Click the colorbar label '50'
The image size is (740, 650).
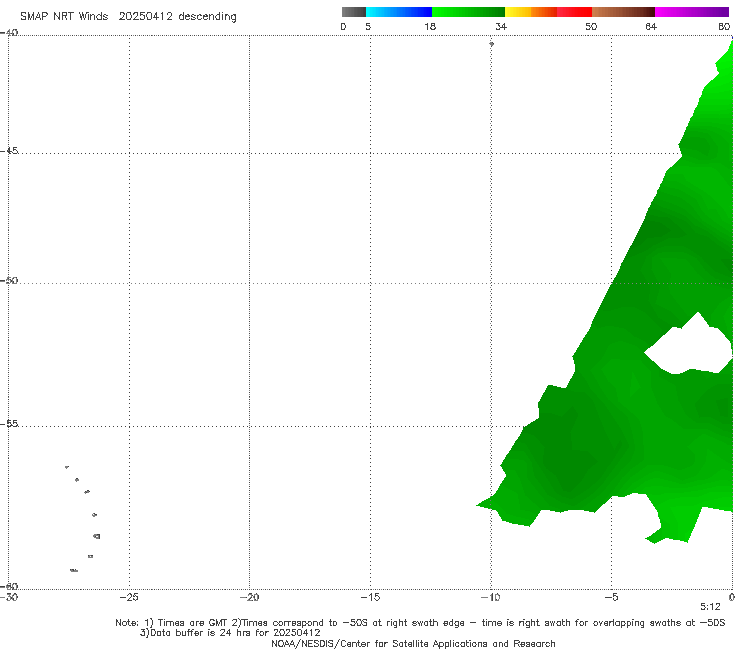point(591,26)
